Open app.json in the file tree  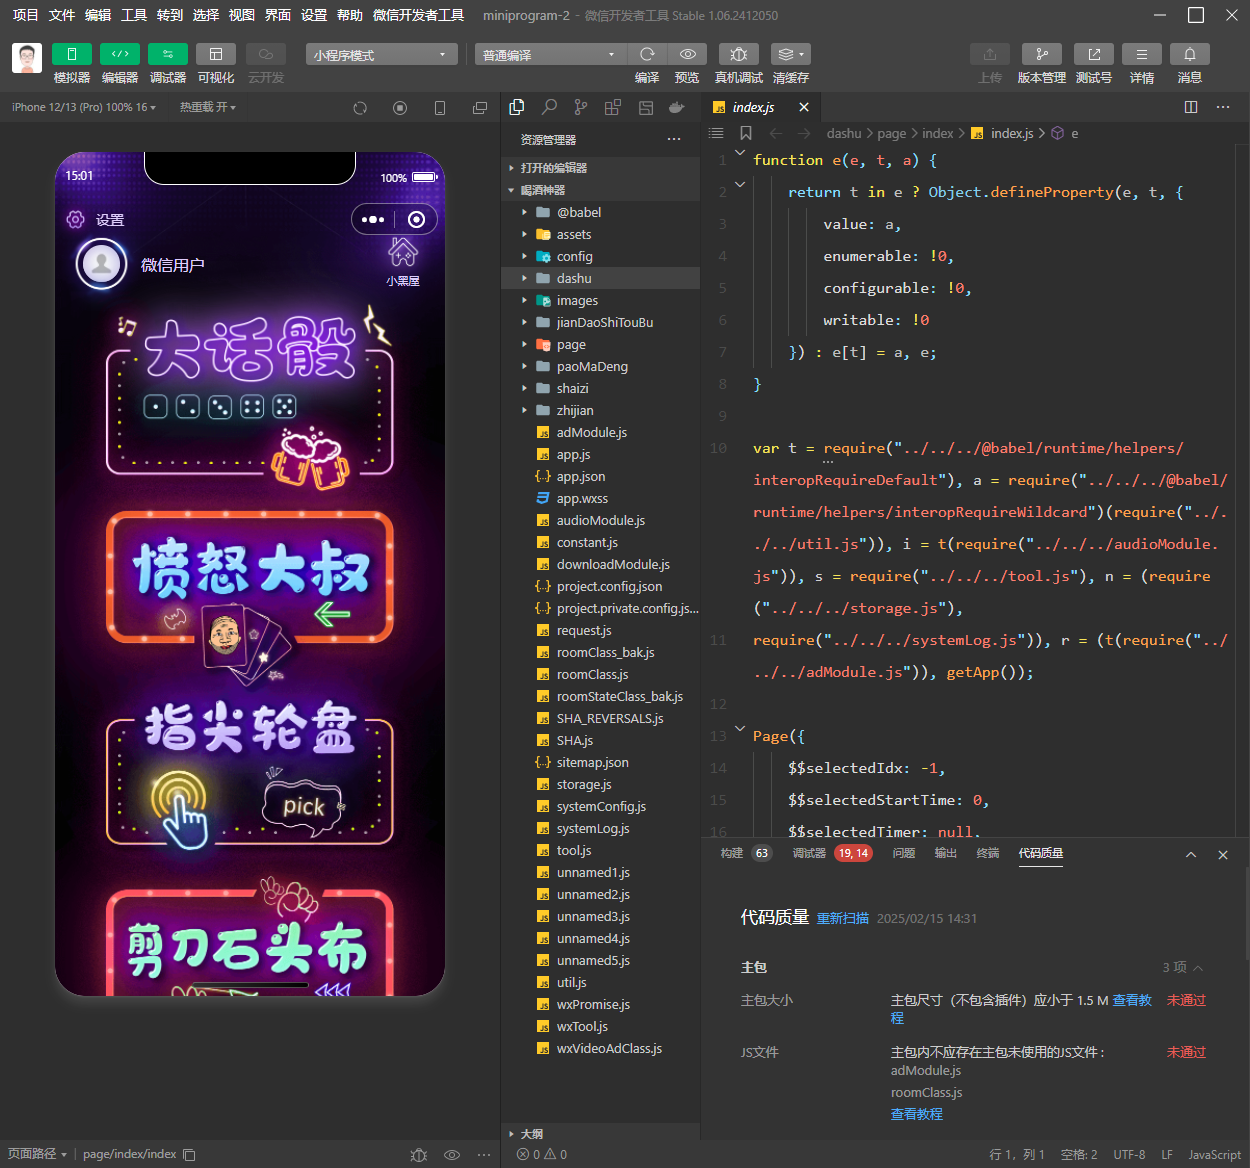(x=580, y=476)
